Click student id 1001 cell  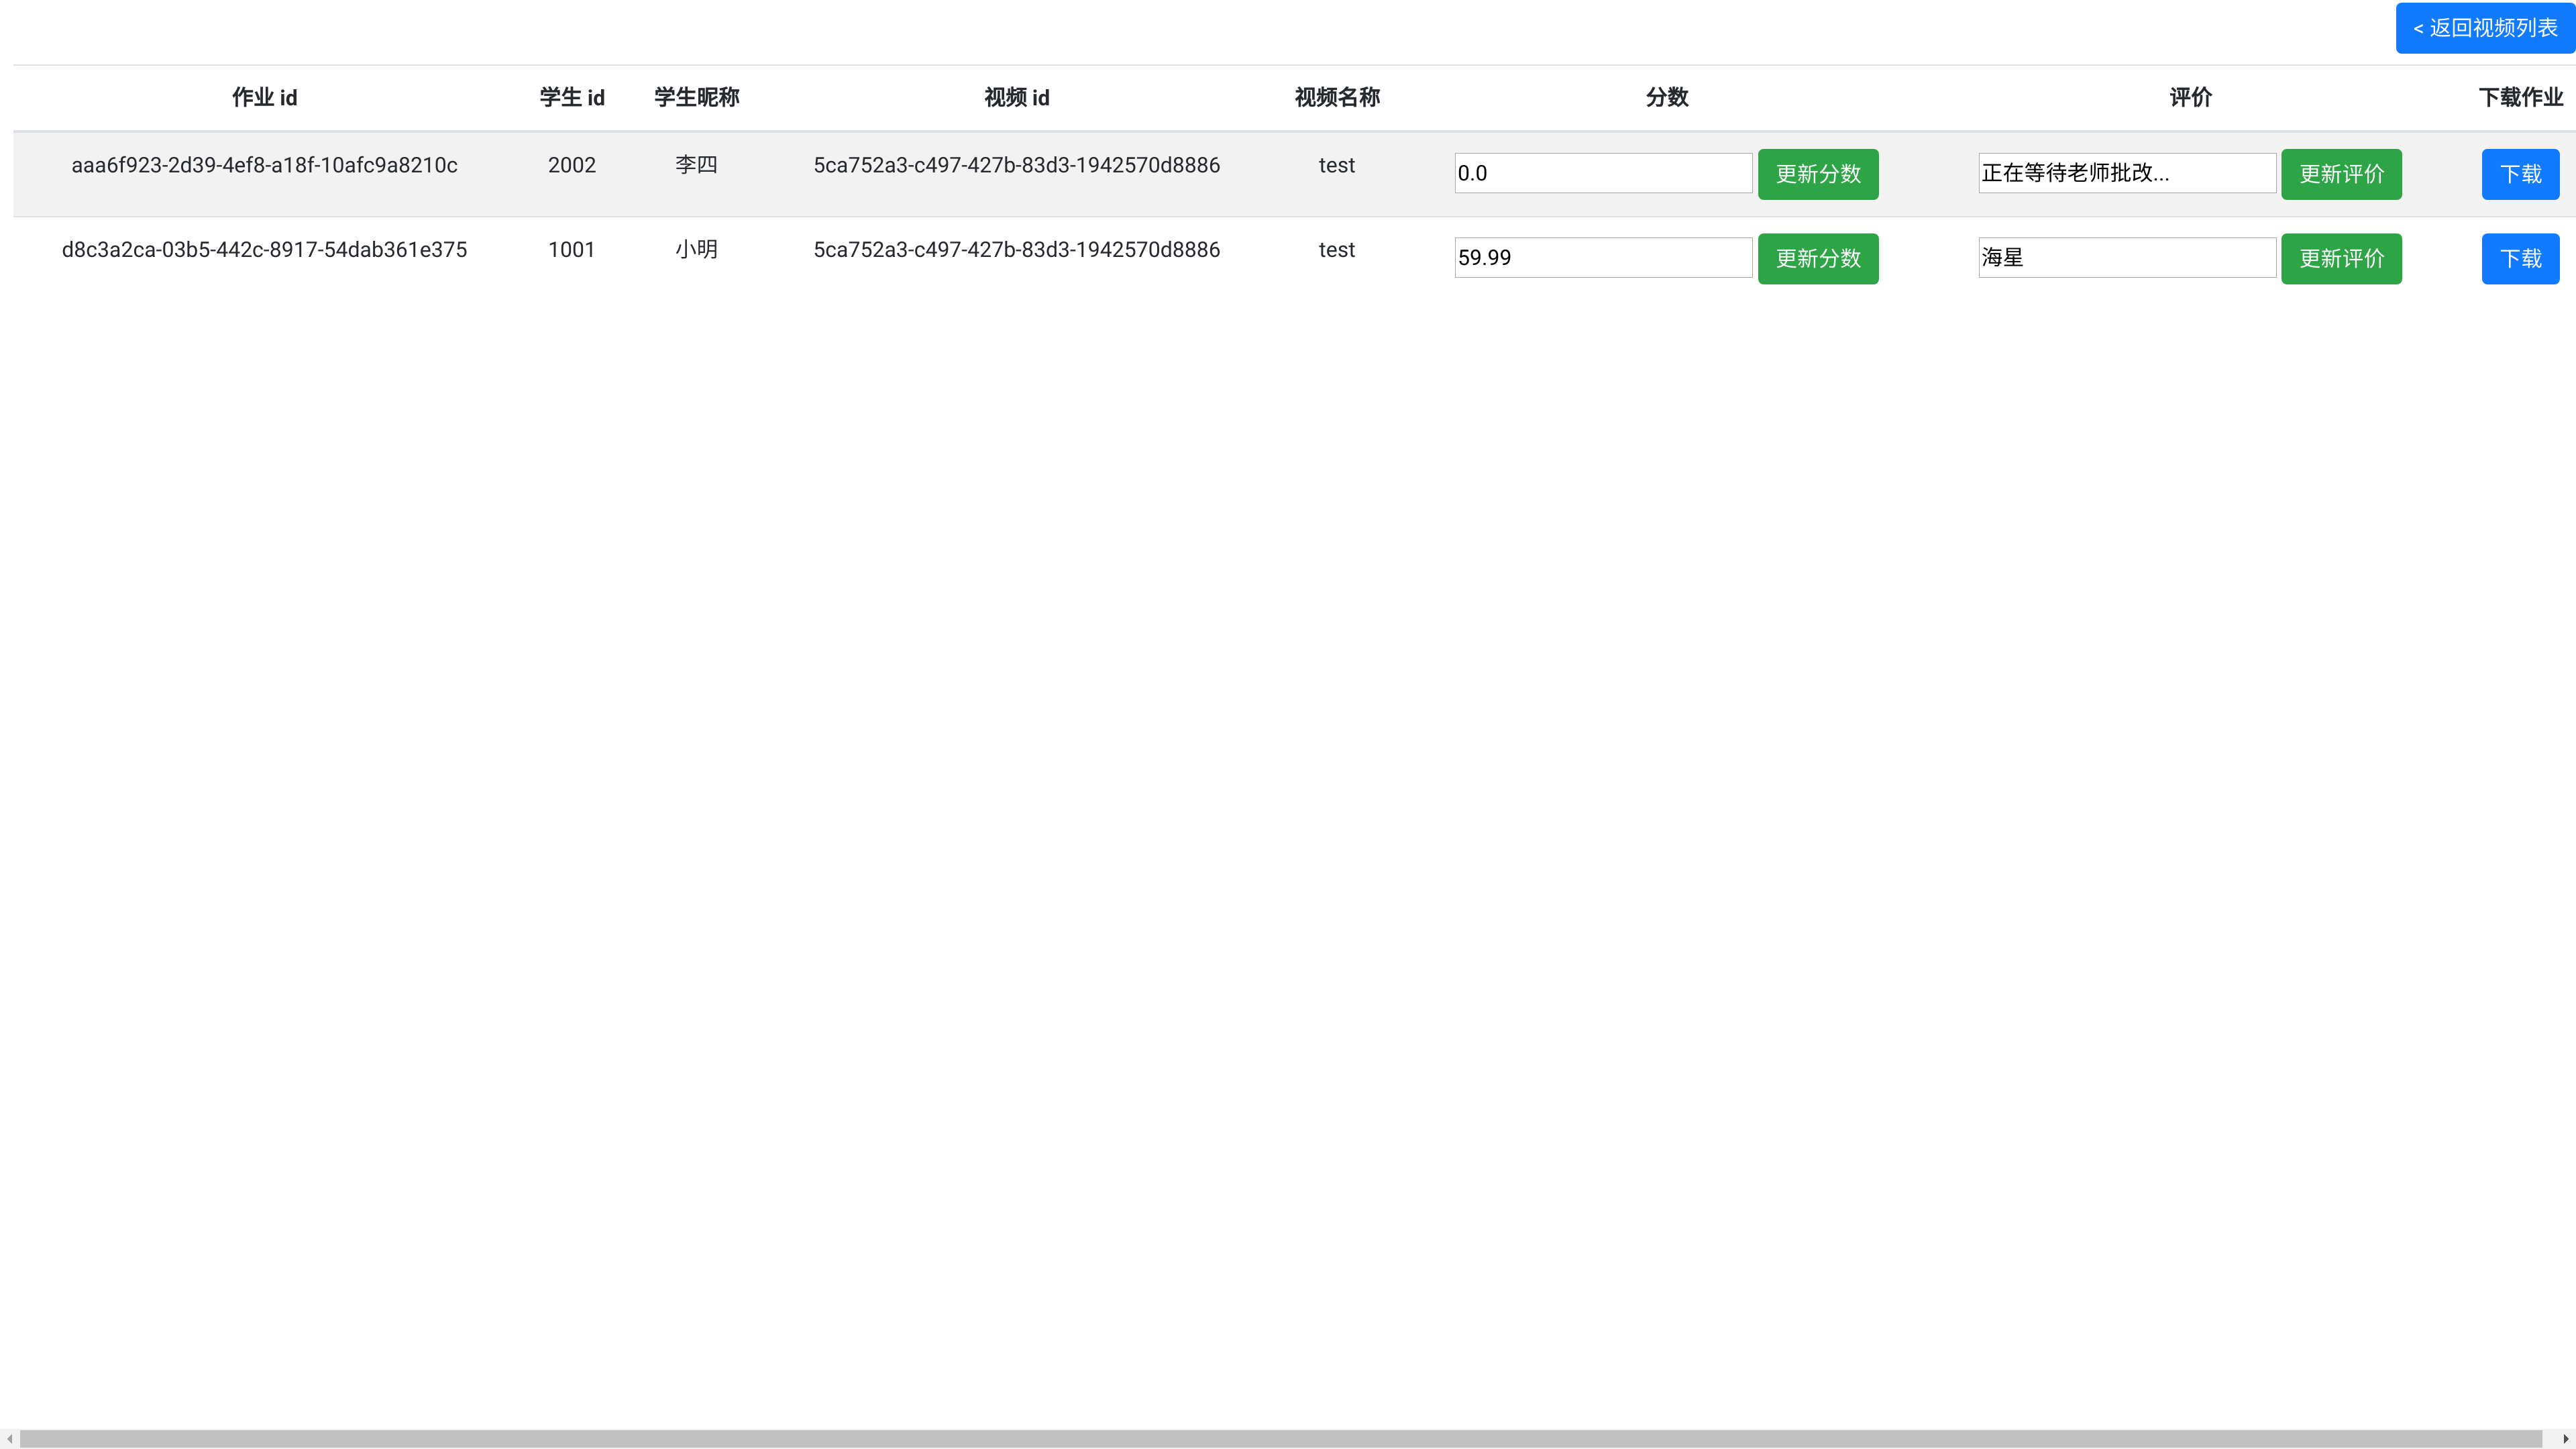[571, 250]
